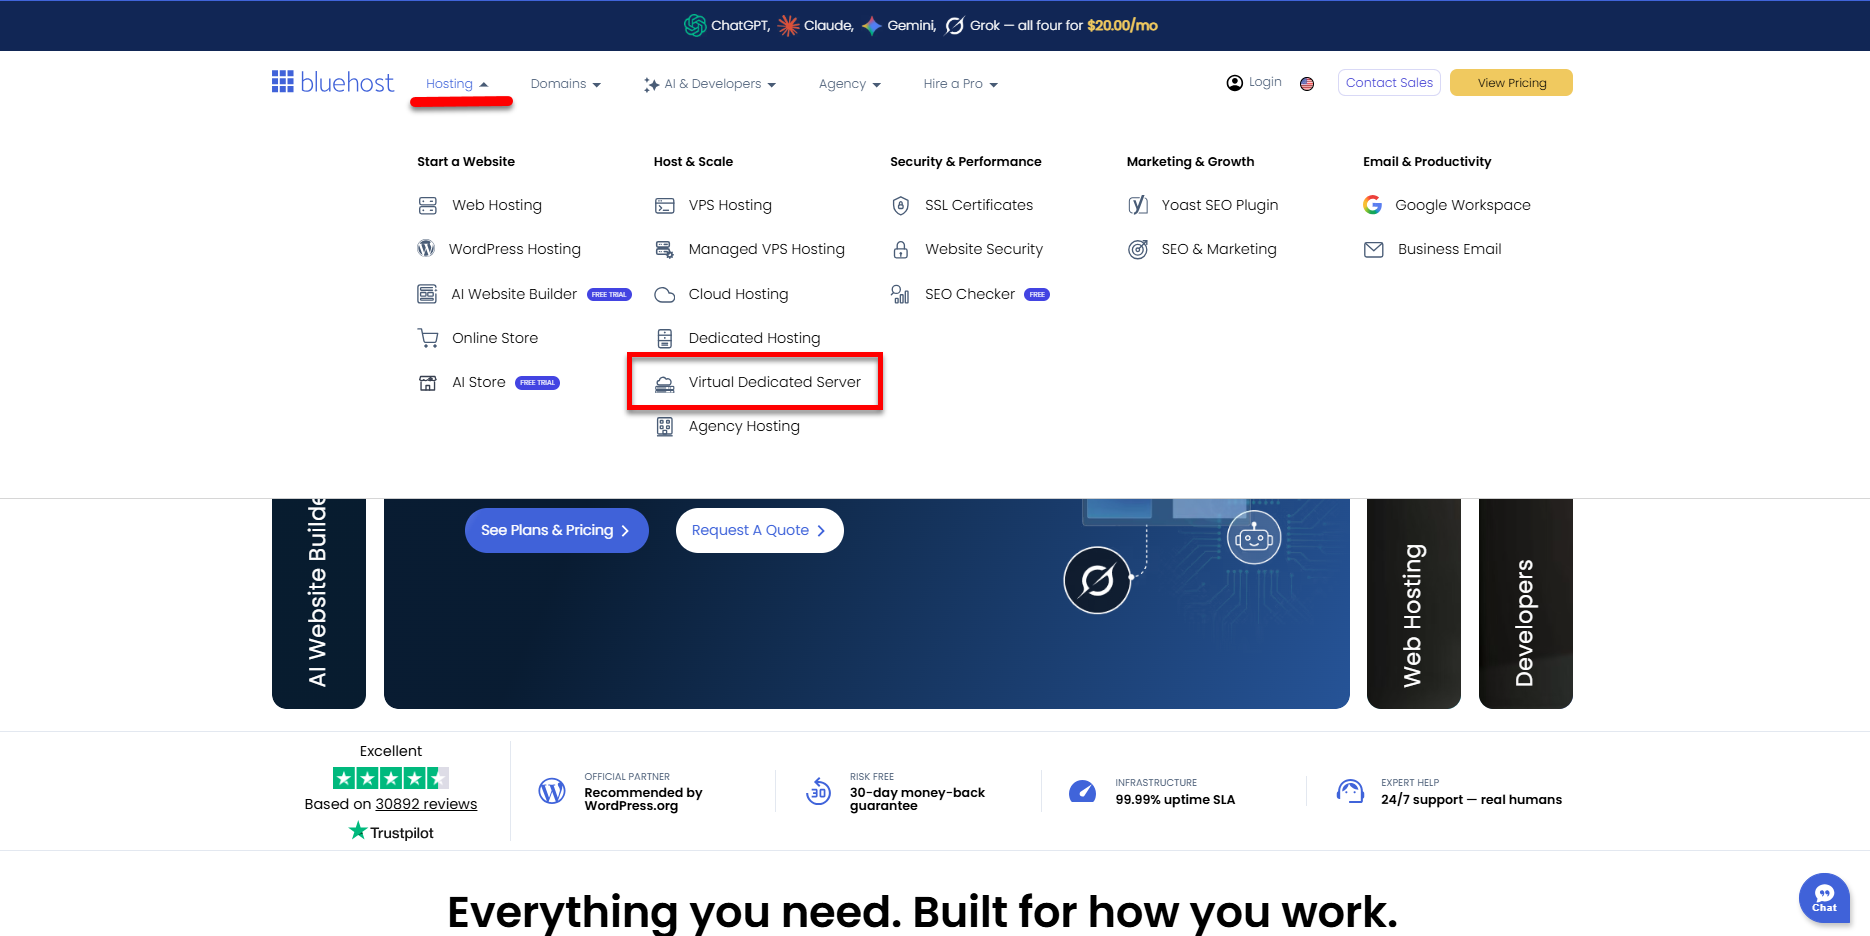
Task: Click the Managed VPS Hosting icon
Action: [664, 249]
